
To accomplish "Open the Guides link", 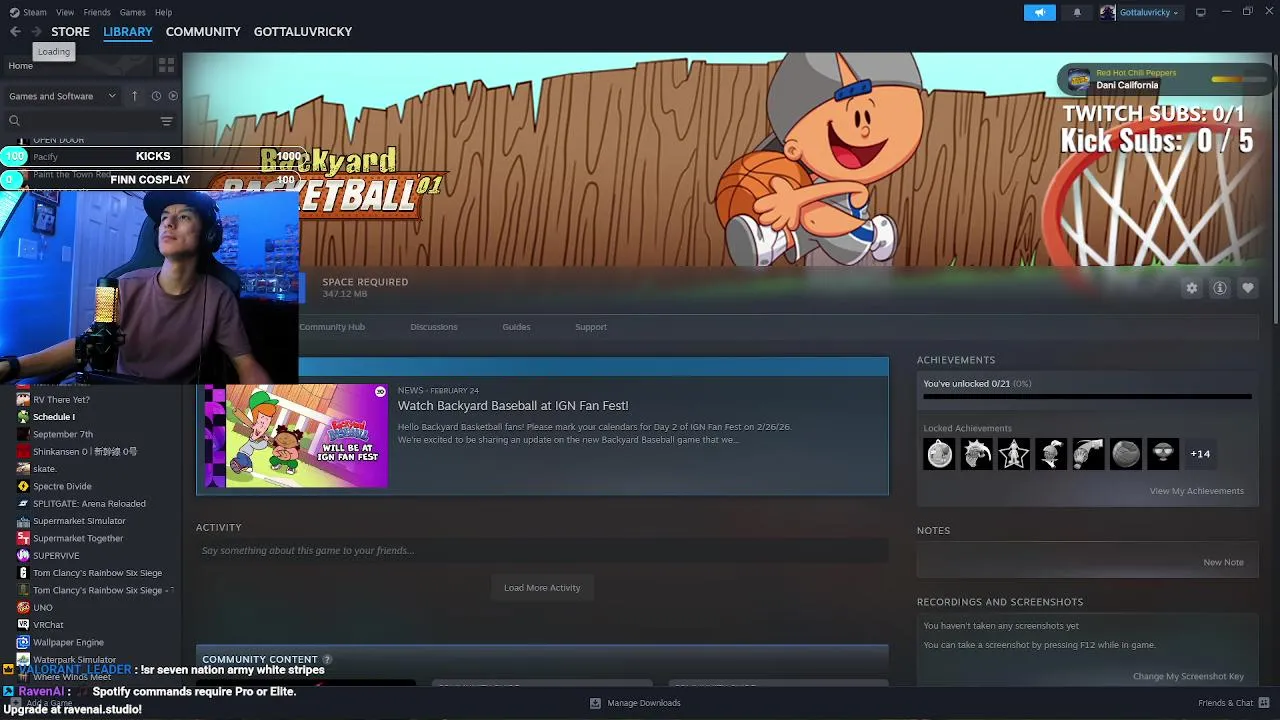I will tap(516, 327).
